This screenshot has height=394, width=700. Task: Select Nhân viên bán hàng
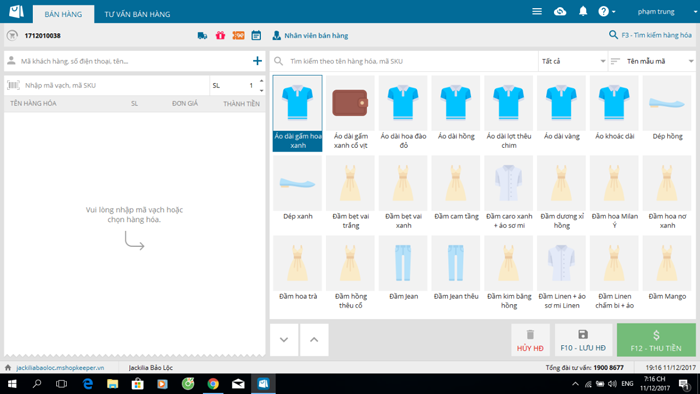coord(310,35)
